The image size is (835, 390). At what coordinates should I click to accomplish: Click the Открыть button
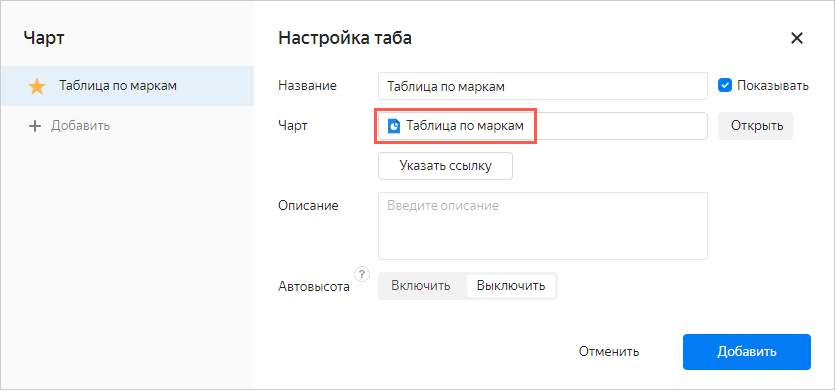[755, 126]
